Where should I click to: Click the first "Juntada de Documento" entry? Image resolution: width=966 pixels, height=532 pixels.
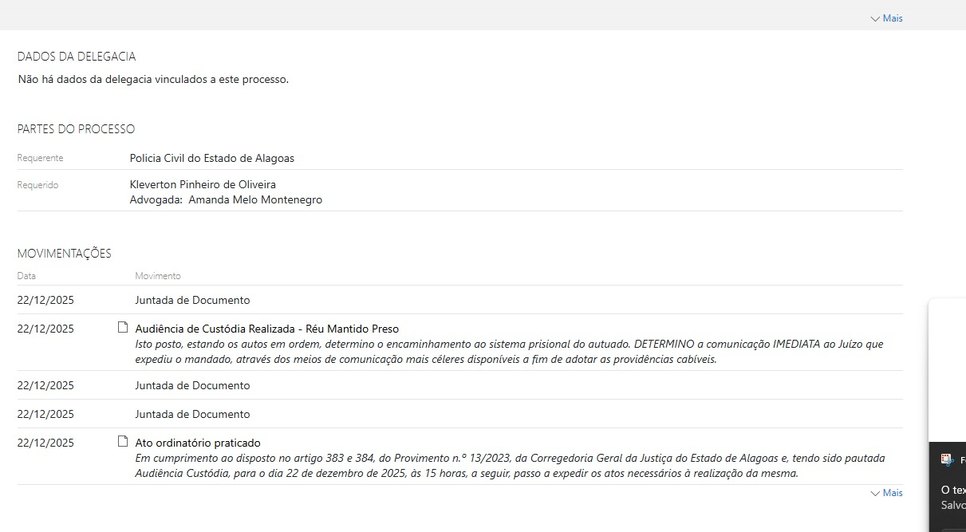(x=192, y=300)
